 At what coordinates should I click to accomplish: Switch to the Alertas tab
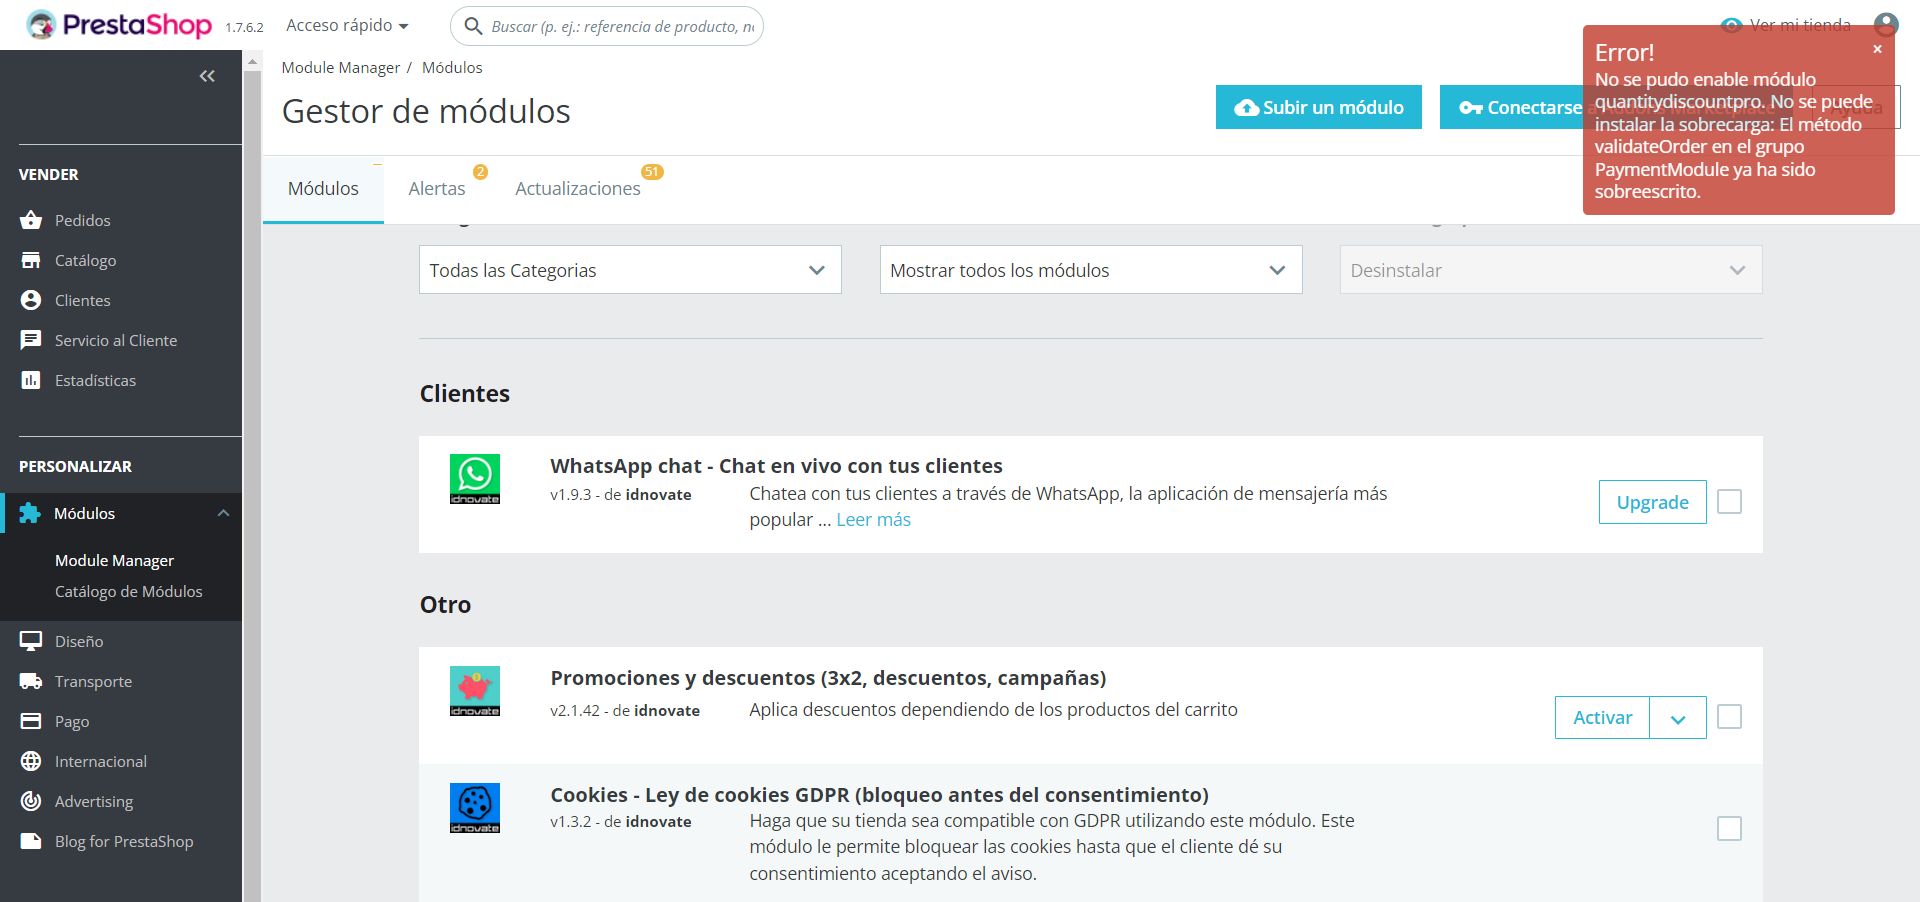(x=437, y=188)
